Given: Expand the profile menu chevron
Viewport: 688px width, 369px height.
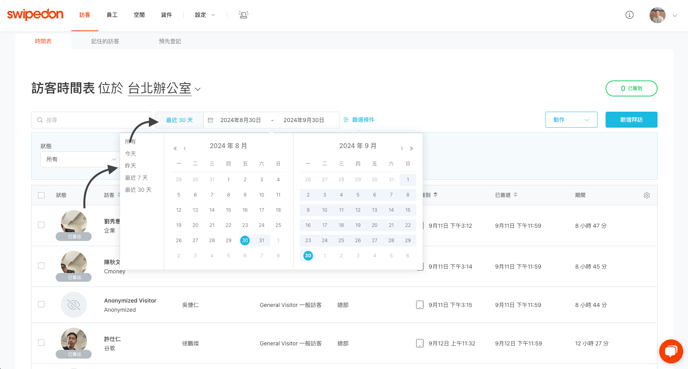Looking at the screenshot, I should [675, 15].
